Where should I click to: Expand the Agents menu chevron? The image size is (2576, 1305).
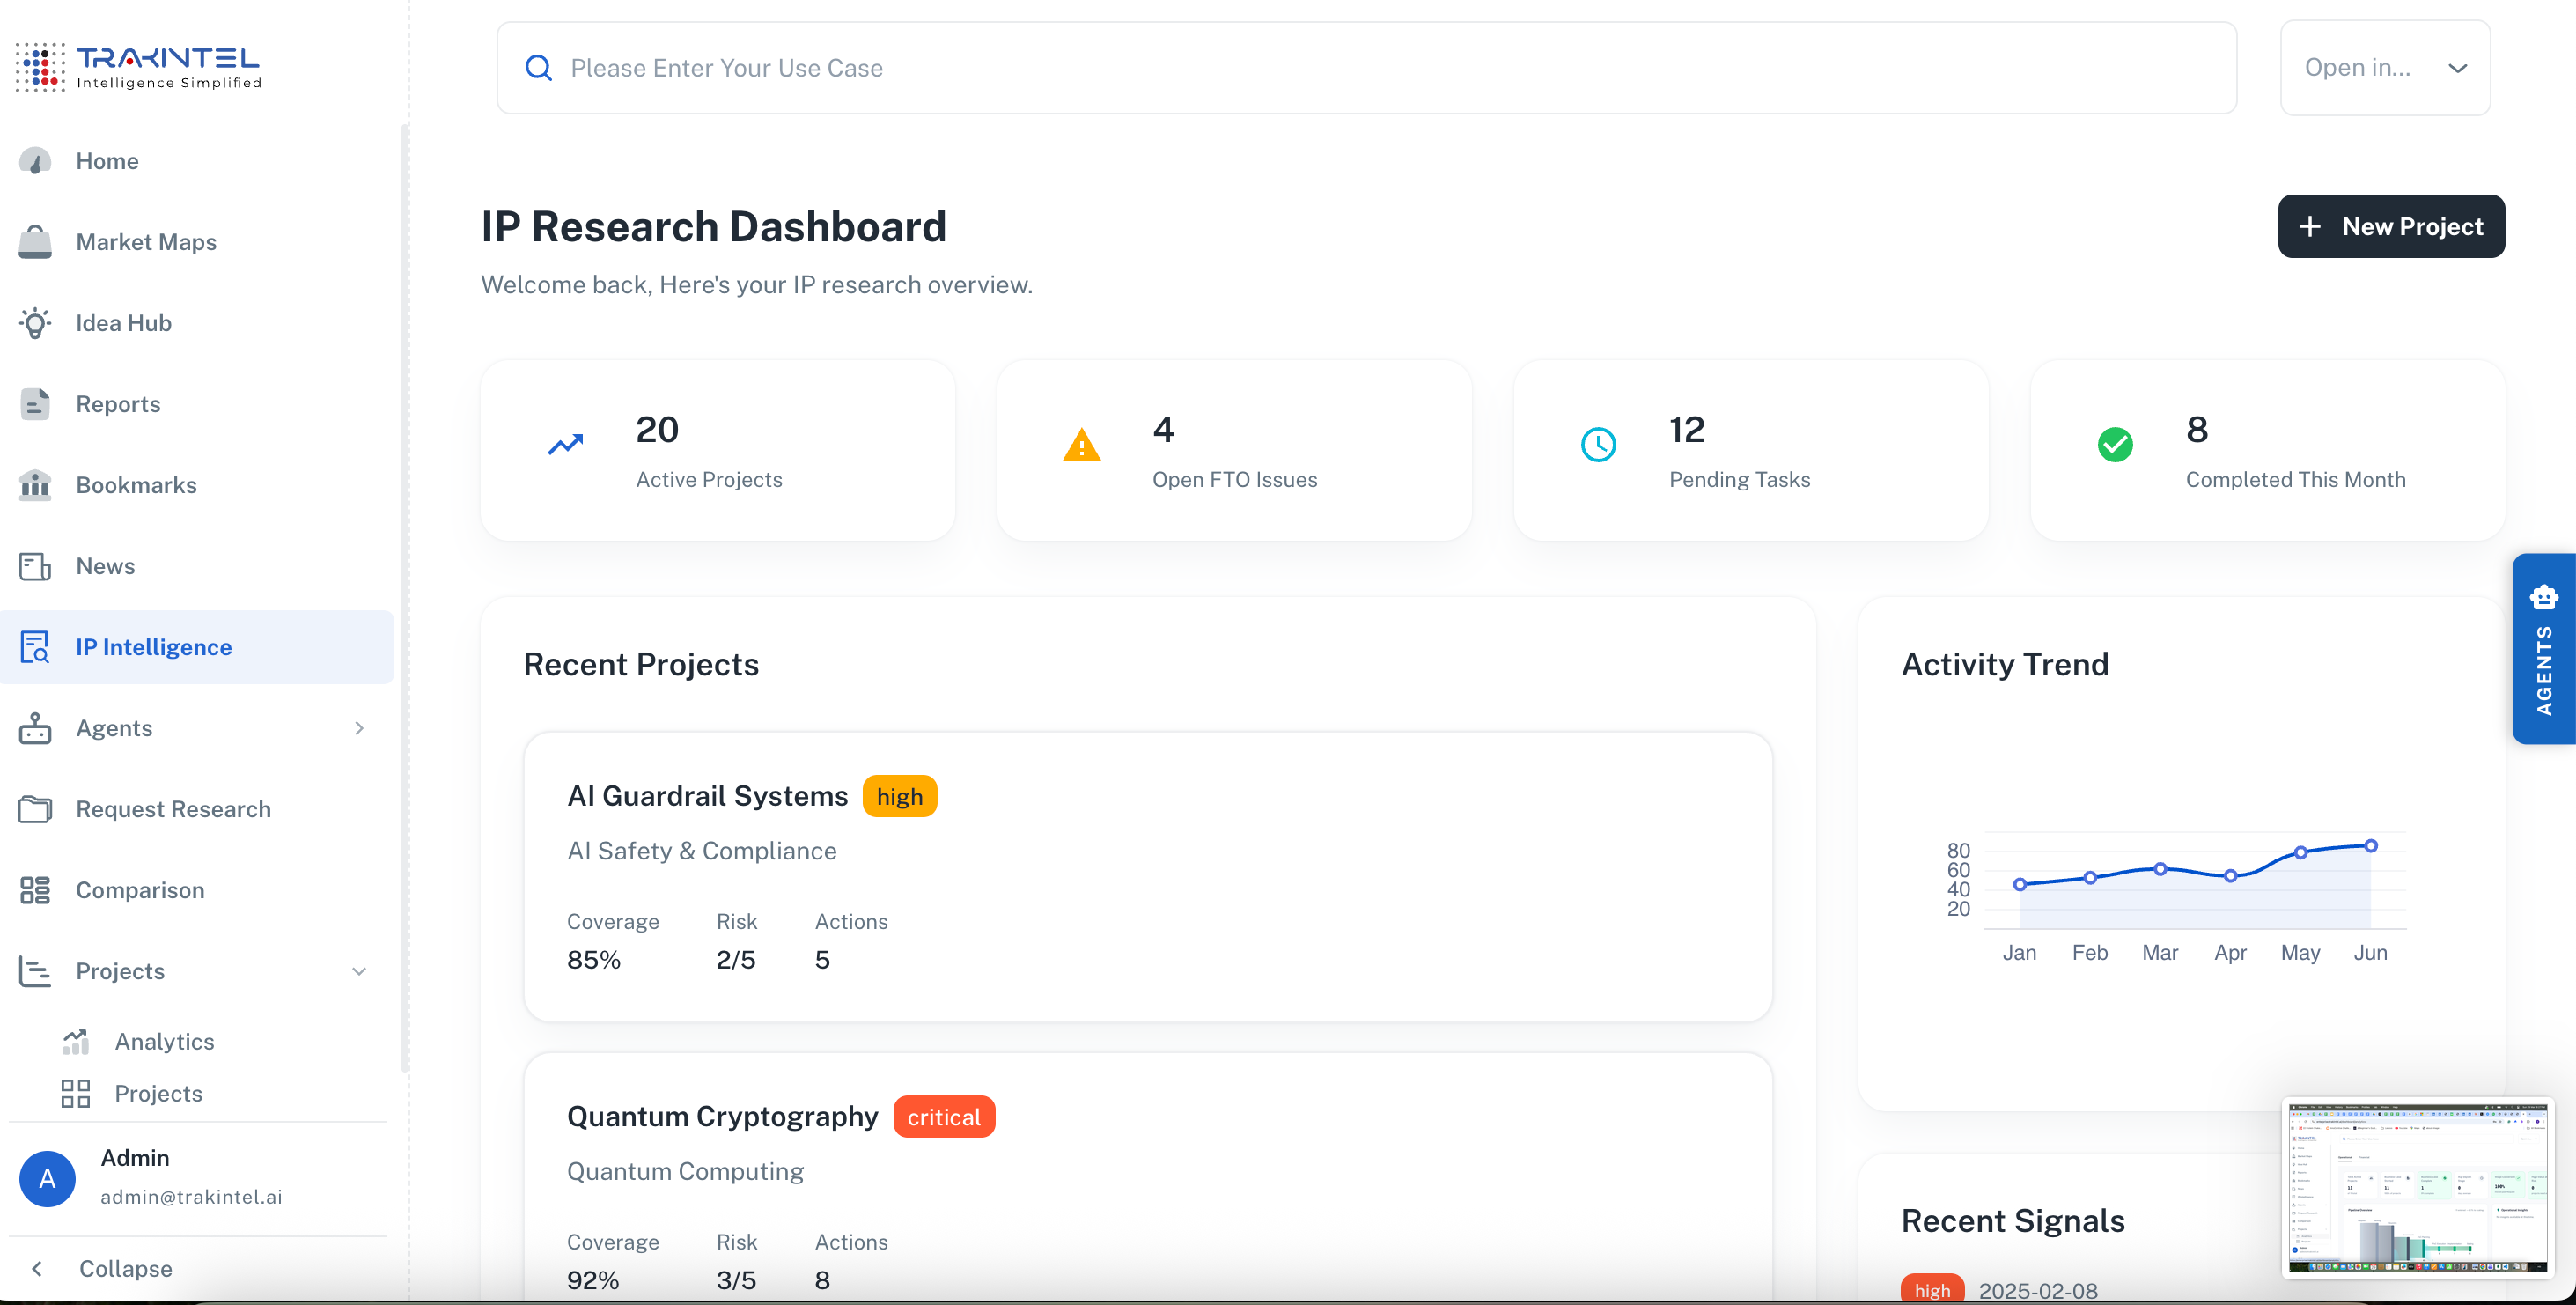[359, 728]
